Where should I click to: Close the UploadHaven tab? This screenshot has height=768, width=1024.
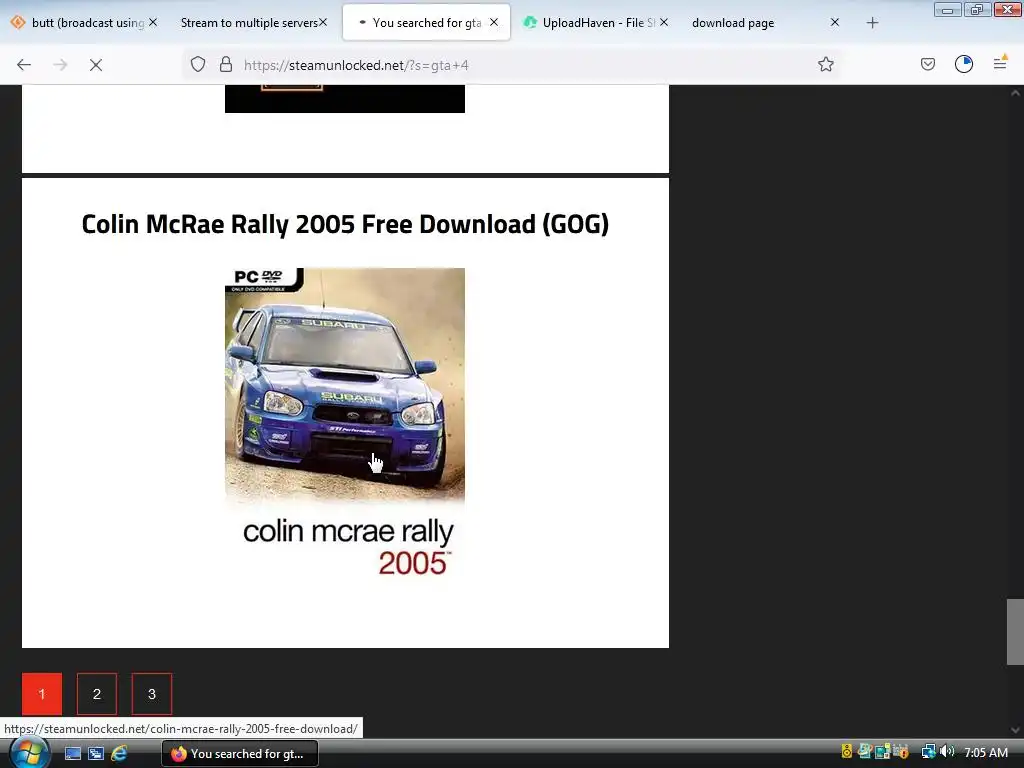point(664,22)
